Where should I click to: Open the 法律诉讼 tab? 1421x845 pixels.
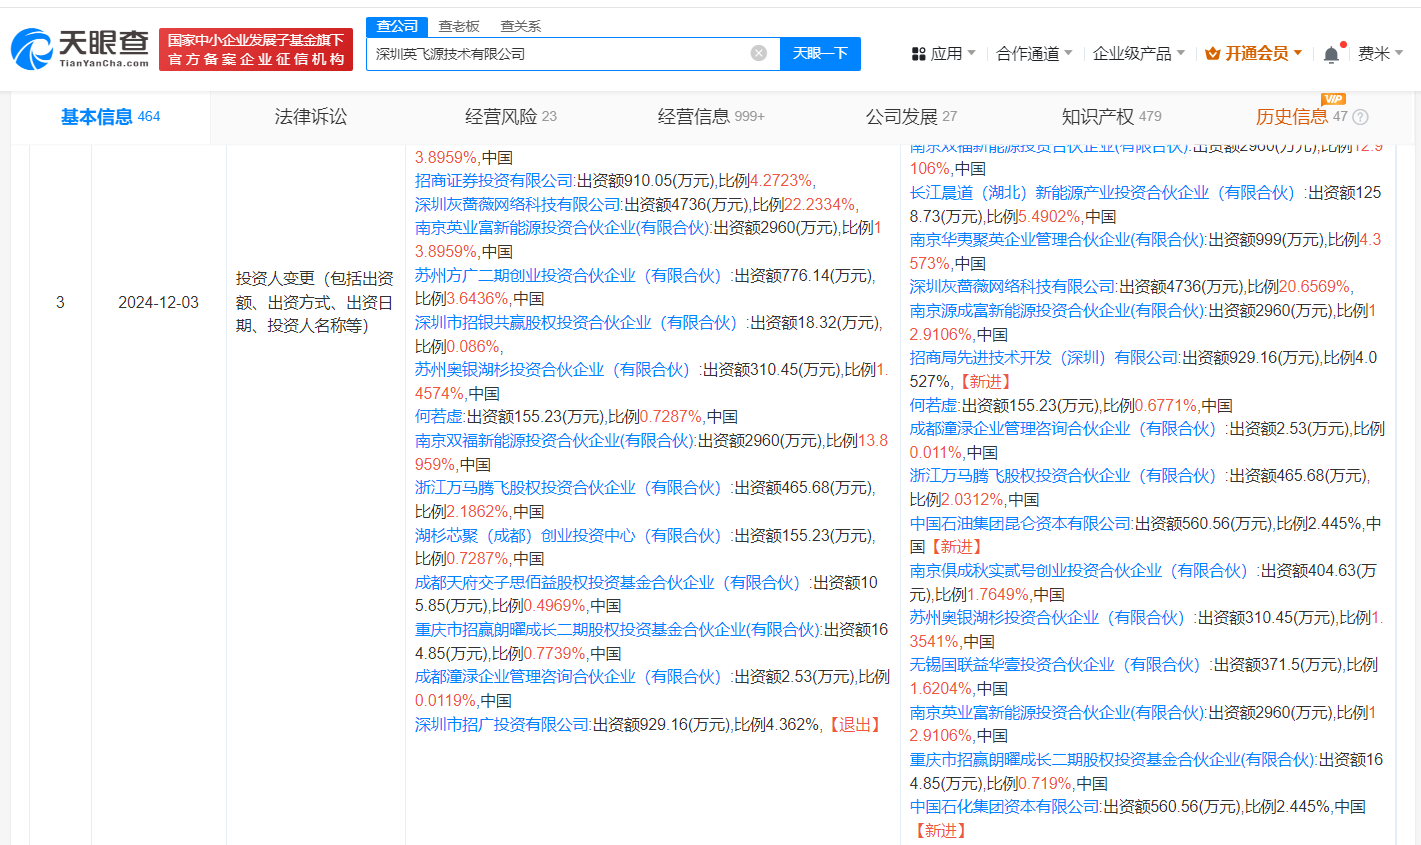(x=311, y=117)
